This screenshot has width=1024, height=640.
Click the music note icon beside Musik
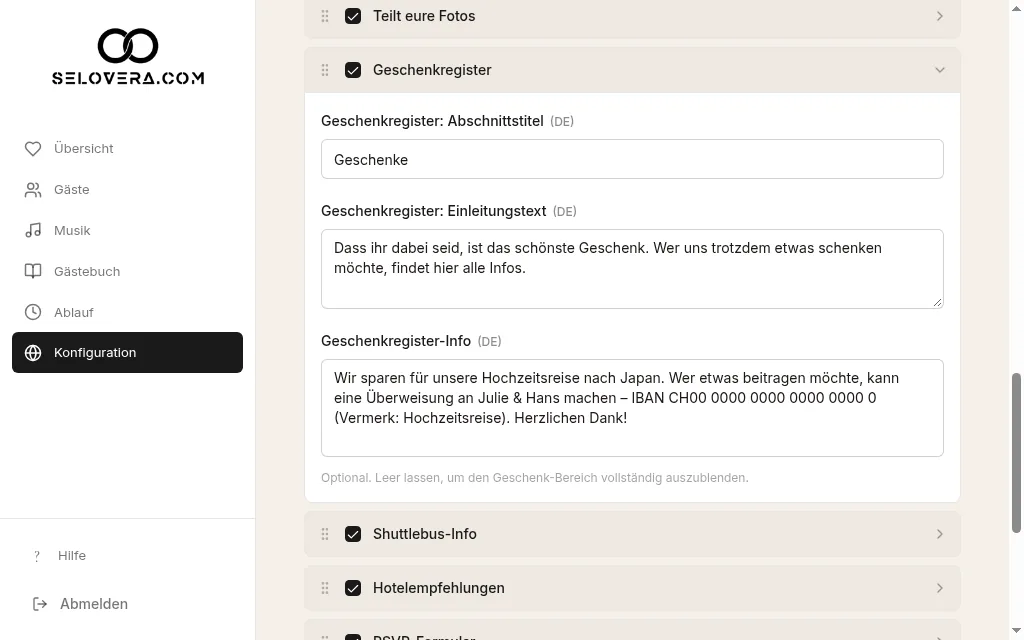point(33,231)
